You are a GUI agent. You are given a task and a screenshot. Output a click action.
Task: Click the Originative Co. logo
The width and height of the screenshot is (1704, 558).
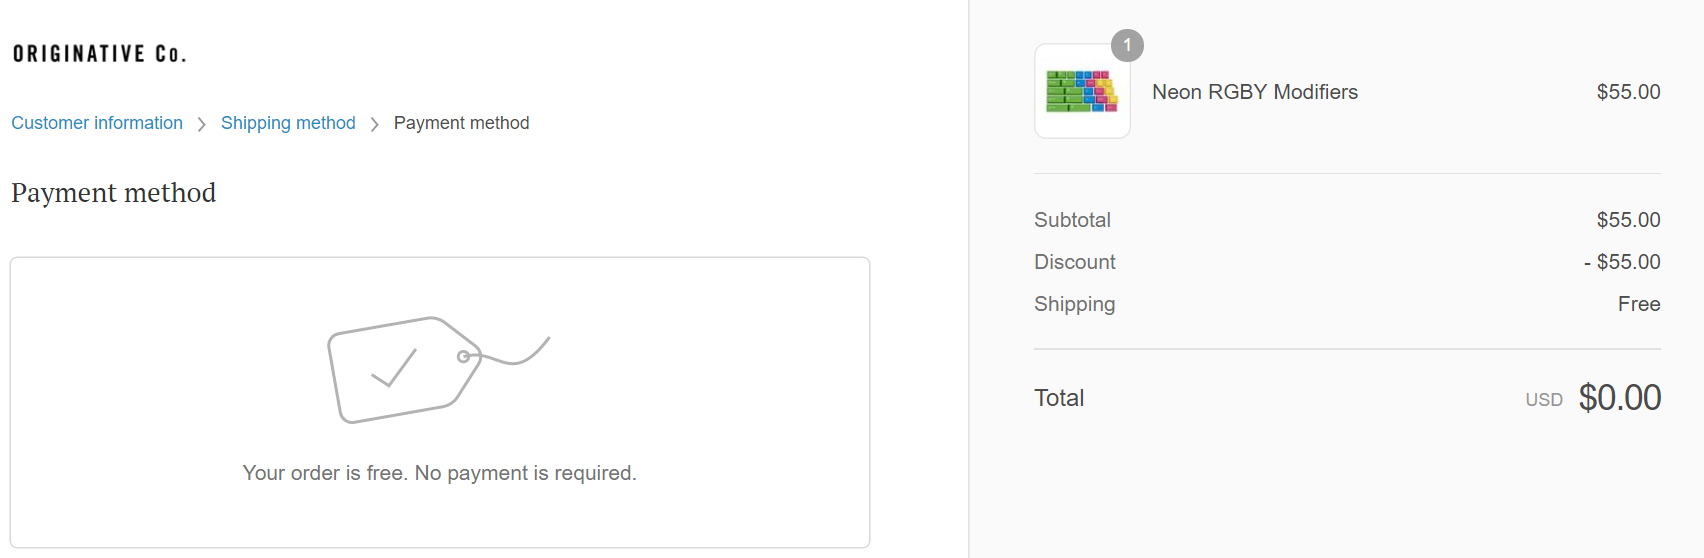pos(99,54)
